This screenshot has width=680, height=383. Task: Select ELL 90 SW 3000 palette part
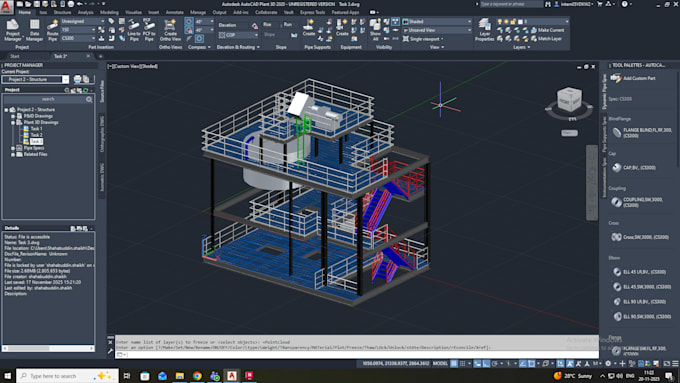point(642,317)
